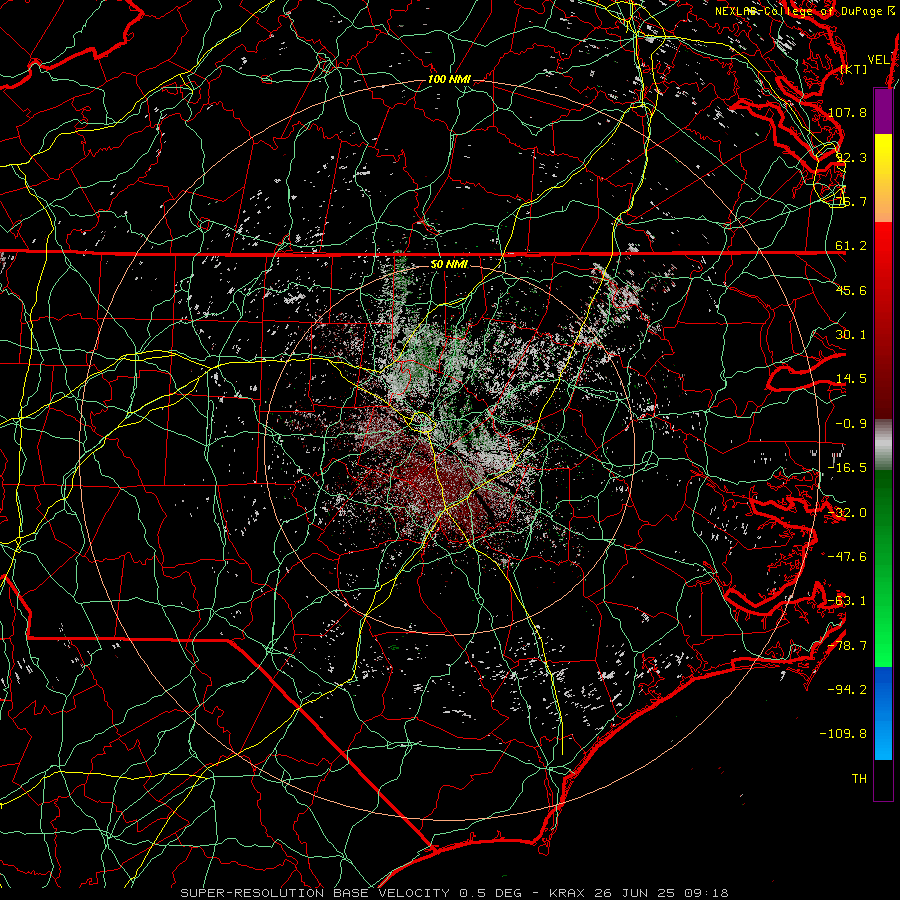Viewport: 900px width, 900px height.
Task: Click the SUPER-RESOLUTION BASE VELOCITY caption text
Action: 315,893
